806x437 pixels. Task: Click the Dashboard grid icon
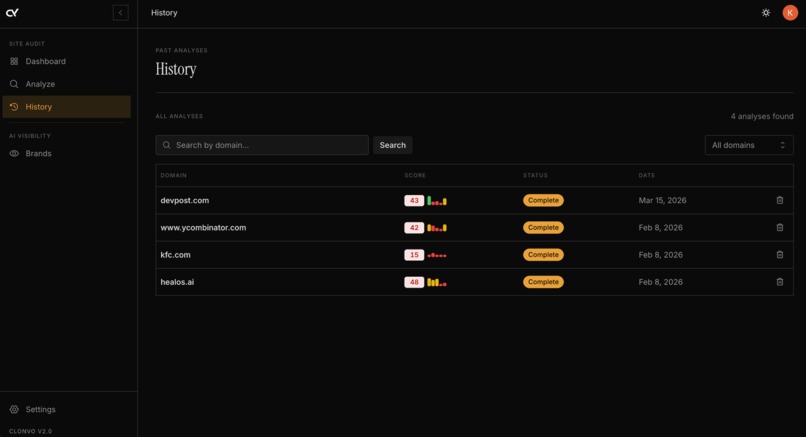tap(14, 61)
